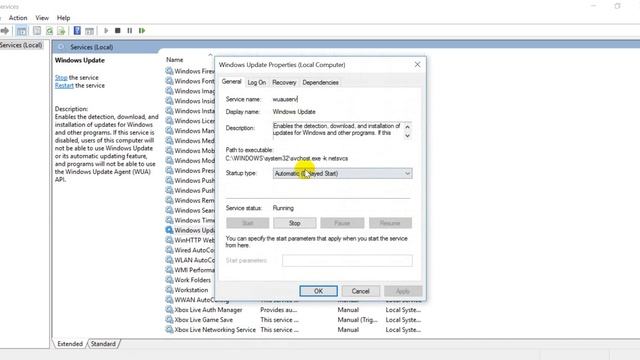Switch to the Extended view tab
Viewport: 640px width, 360px height.
pos(70,344)
